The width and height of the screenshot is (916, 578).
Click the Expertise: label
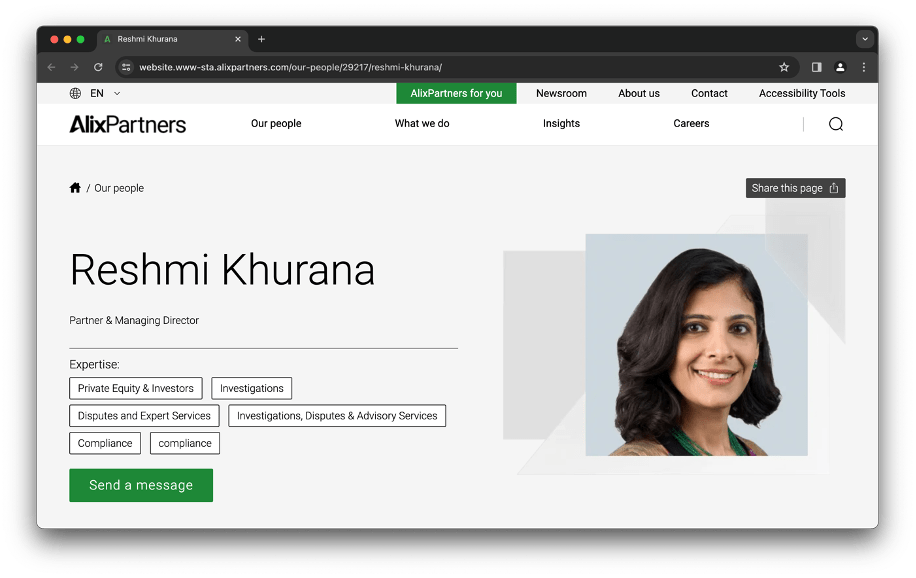(94, 365)
